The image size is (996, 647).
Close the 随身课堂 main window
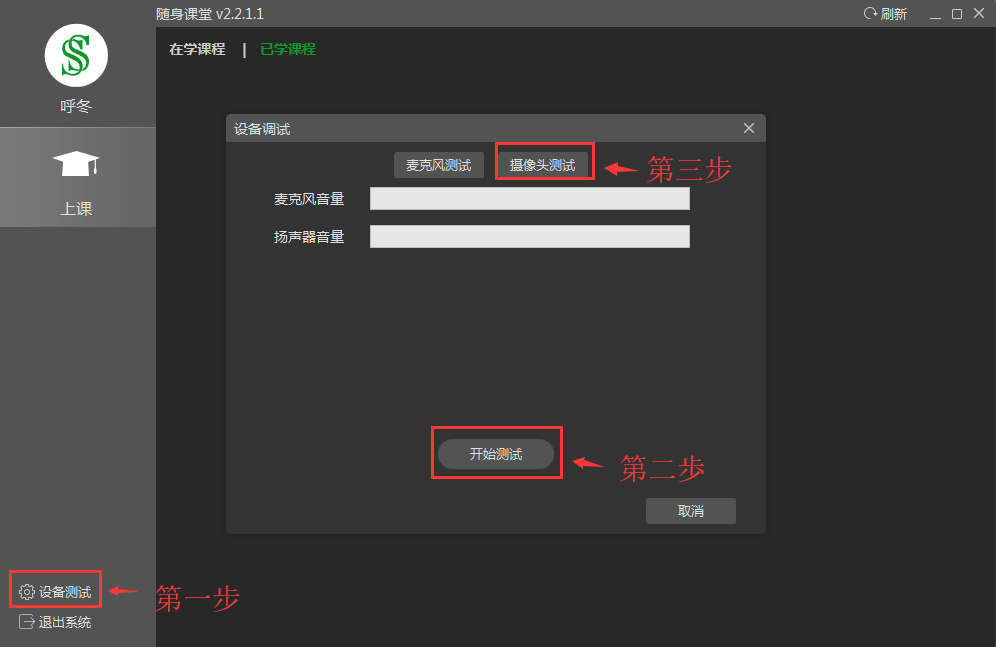click(x=979, y=14)
